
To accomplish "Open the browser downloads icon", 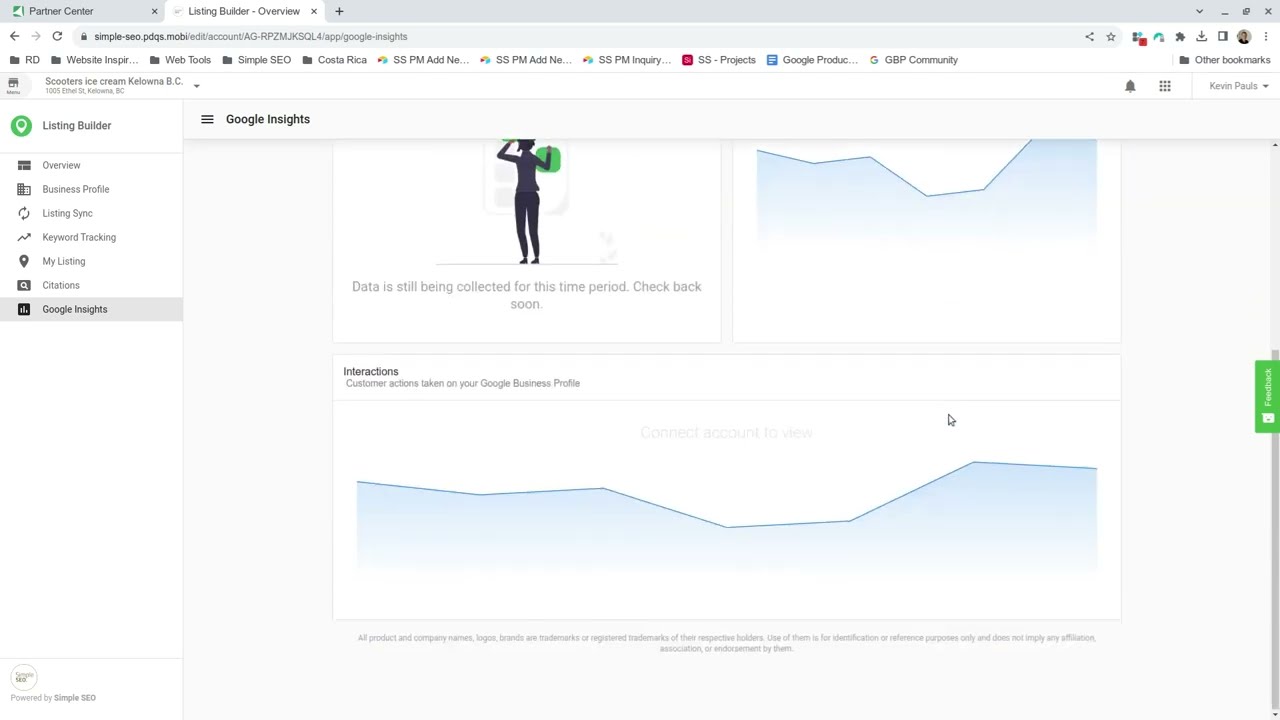I will click(1201, 37).
